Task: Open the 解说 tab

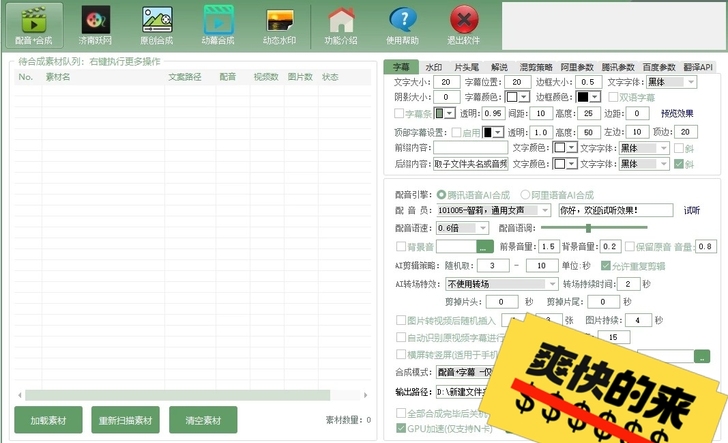Action: (x=499, y=67)
